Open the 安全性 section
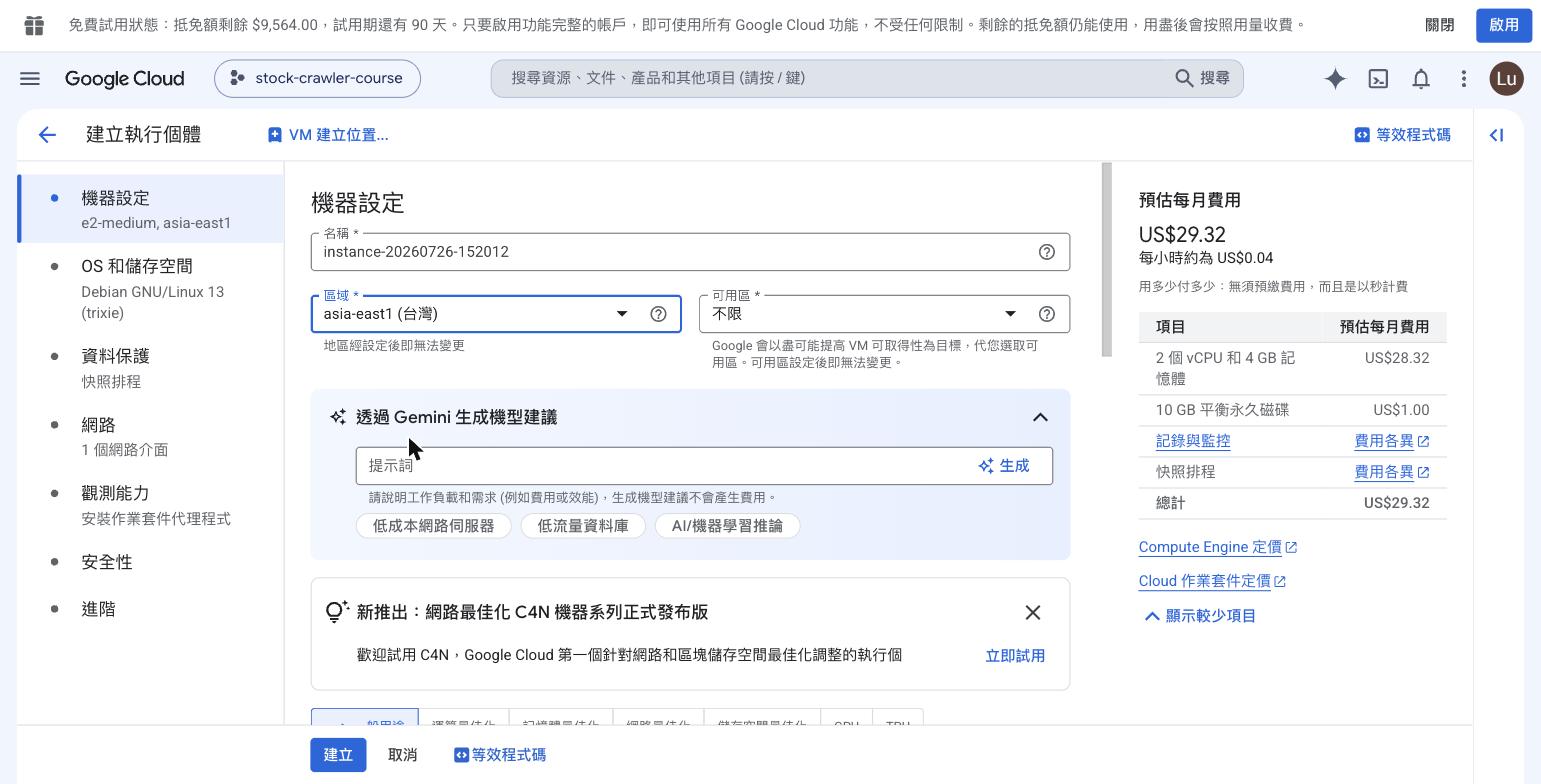 point(151,562)
